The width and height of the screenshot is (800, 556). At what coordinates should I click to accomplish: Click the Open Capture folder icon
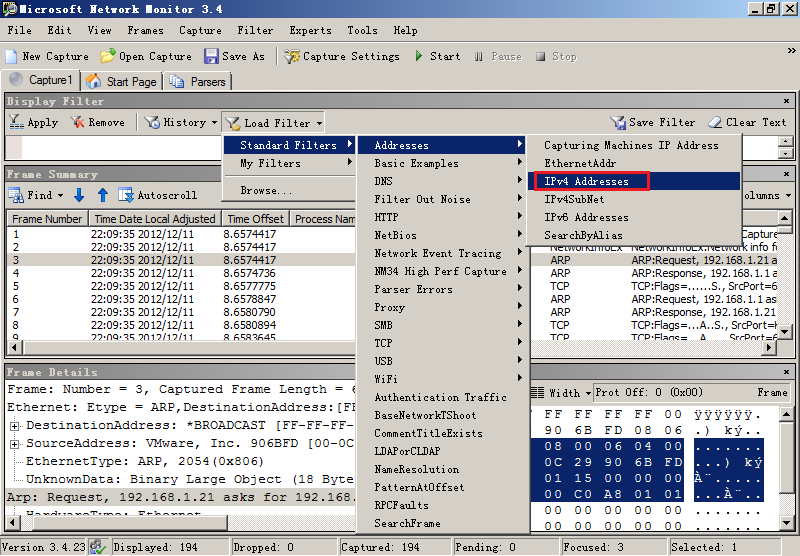click(108, 56)
